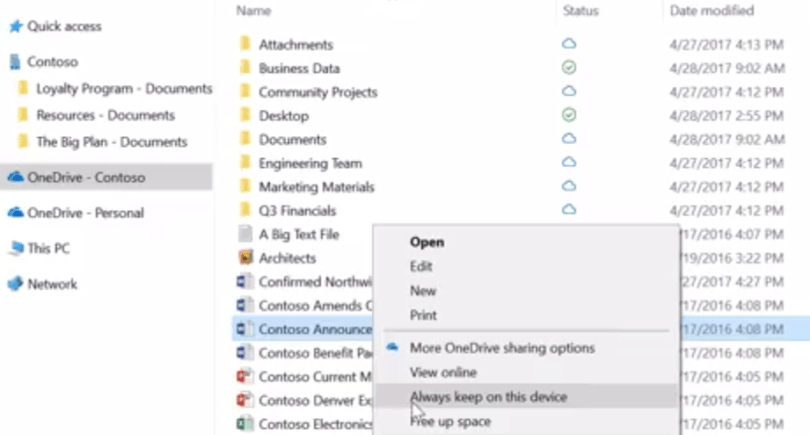
Task: Click the Q3 Financials cloud status icon
Action: pos(569,210)
